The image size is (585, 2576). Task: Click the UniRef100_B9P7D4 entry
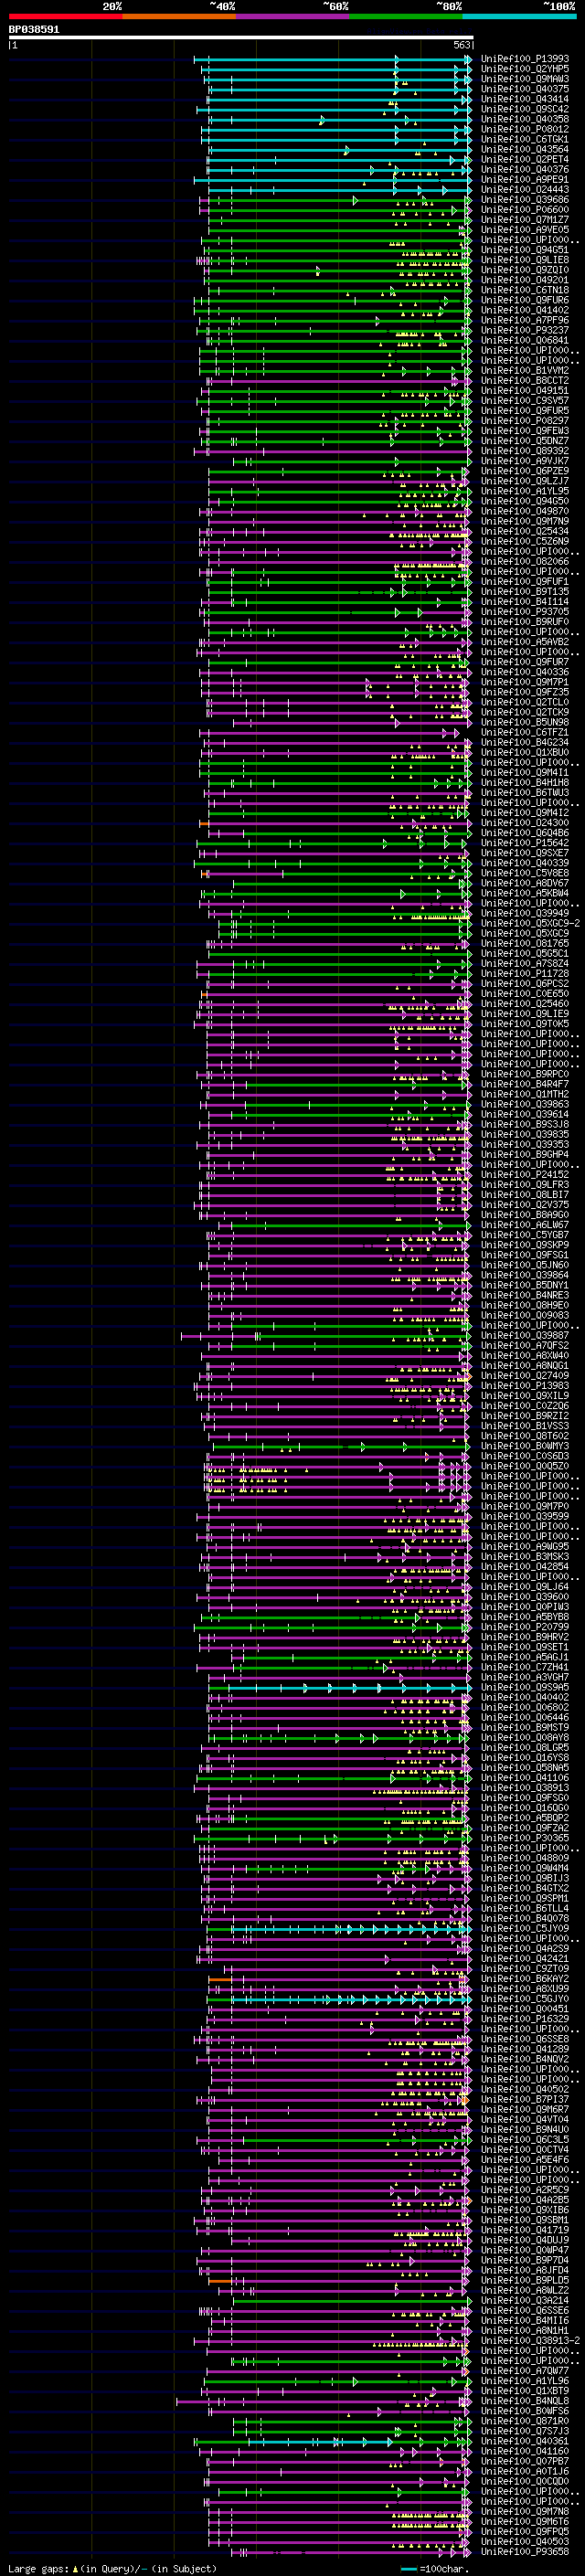point(525,2260)
